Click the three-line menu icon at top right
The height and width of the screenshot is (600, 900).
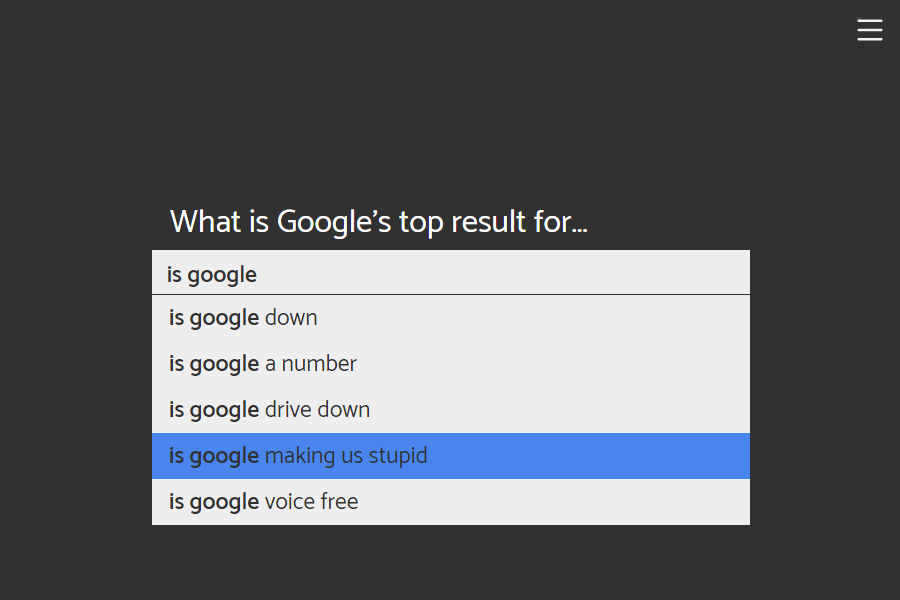pyautogui.click(x=870, y=30)
